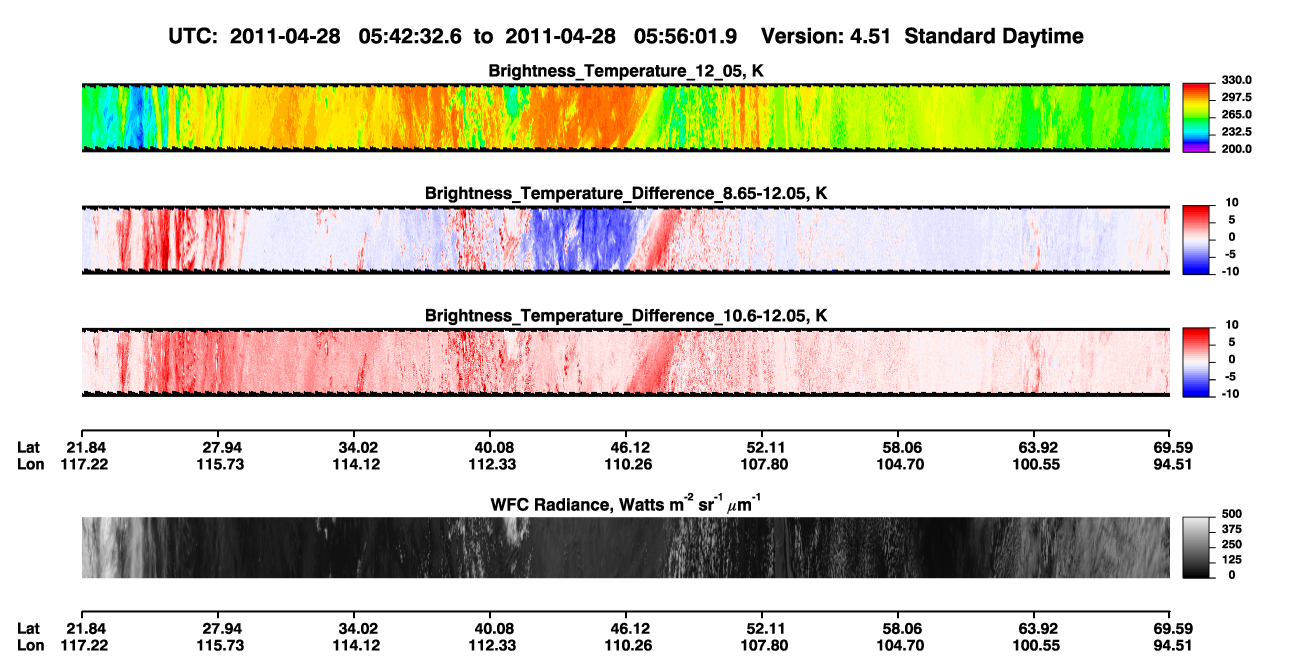Viewport: 1300px width, 667px height.
Task: Click the bottom axis Lon row label
Action: click(x=30, y=645)
